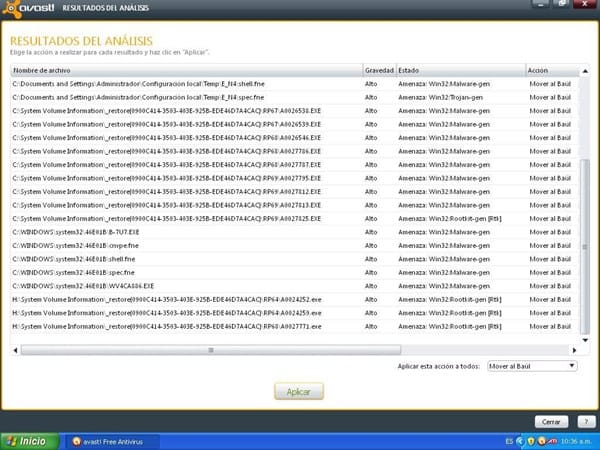Click the vertical scrollbar thumb
The height and width of the screenshot is (450, 600).
point(585,247)
